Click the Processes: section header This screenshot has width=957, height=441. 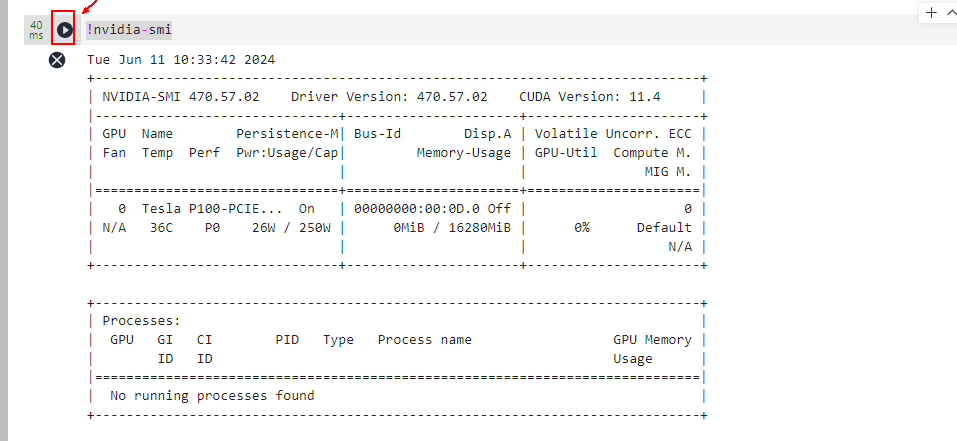tap(141, 321)
